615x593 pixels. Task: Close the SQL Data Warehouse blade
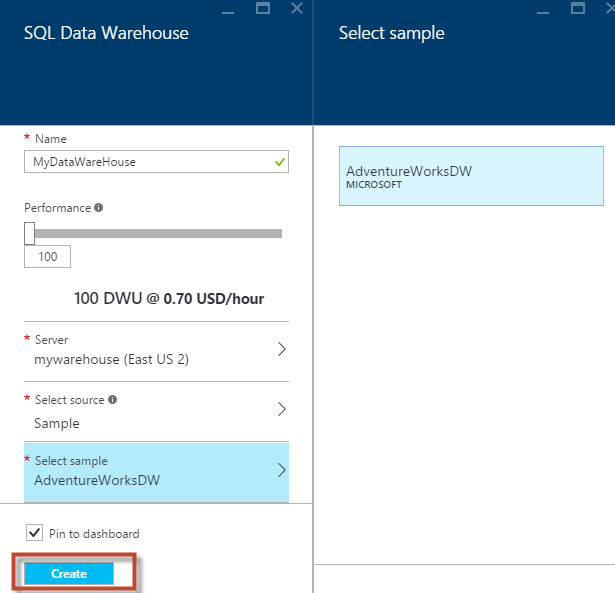[297, 8]
